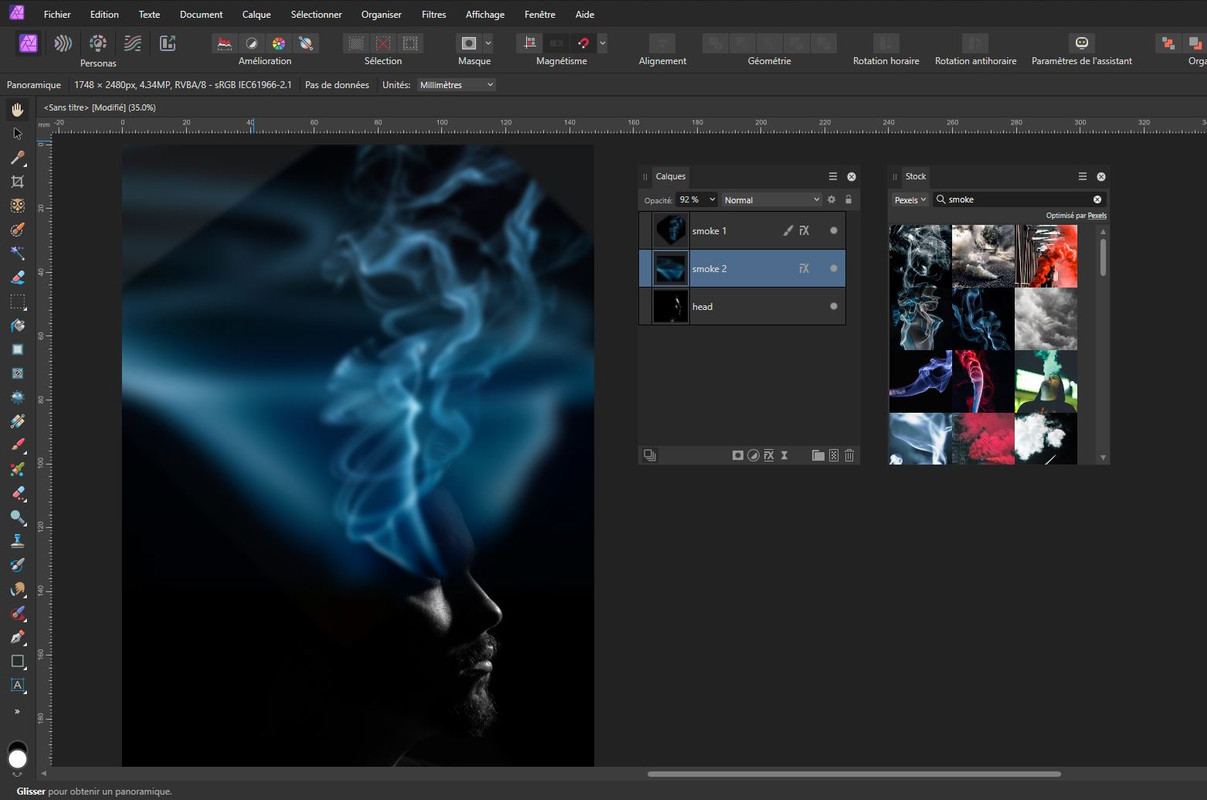Open the Pexels stock source dropdown
Image resolution: width=1207 pixels, height=800 pixels.
pyautogui.click(x=909, y=200)
